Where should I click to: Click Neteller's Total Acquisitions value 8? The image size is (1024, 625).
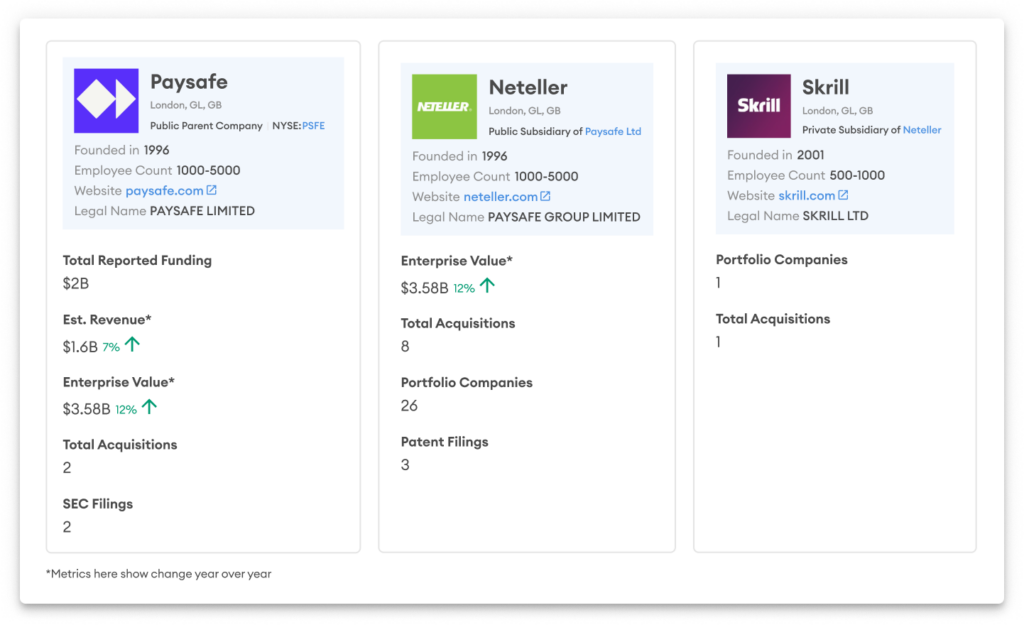pos(405,346)
